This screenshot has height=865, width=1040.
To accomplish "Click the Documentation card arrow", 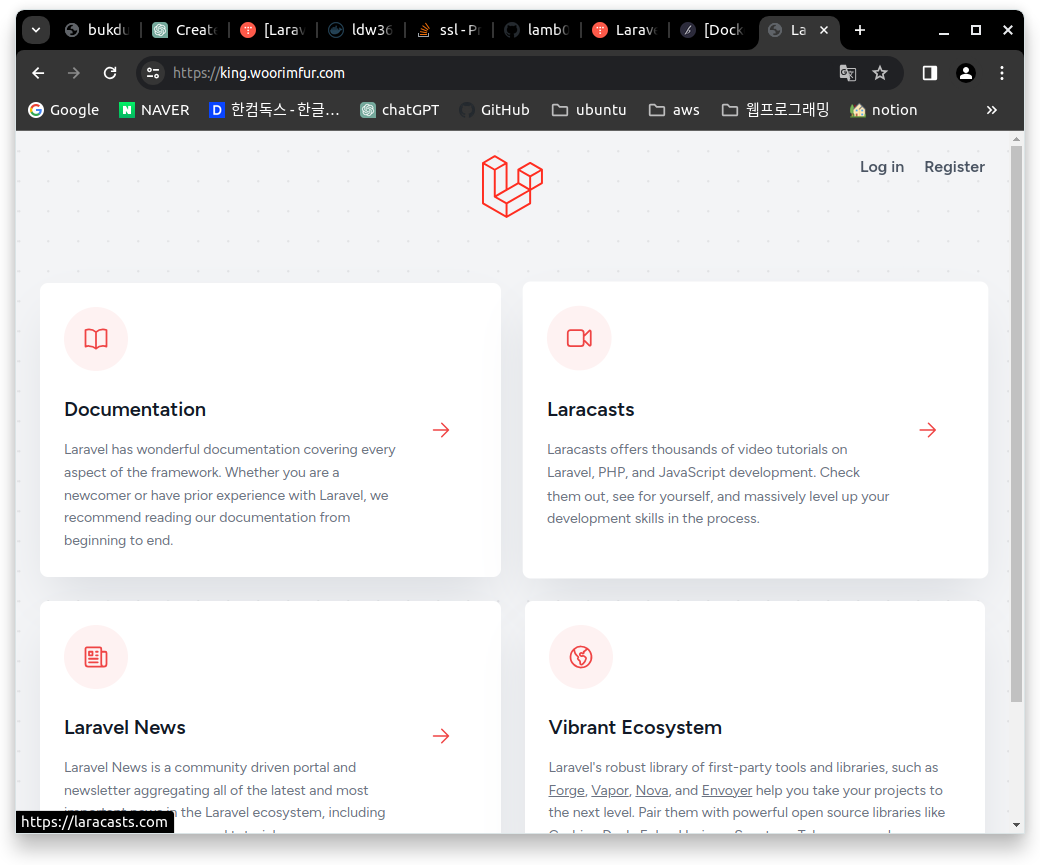I will click(x=441, y=430).
